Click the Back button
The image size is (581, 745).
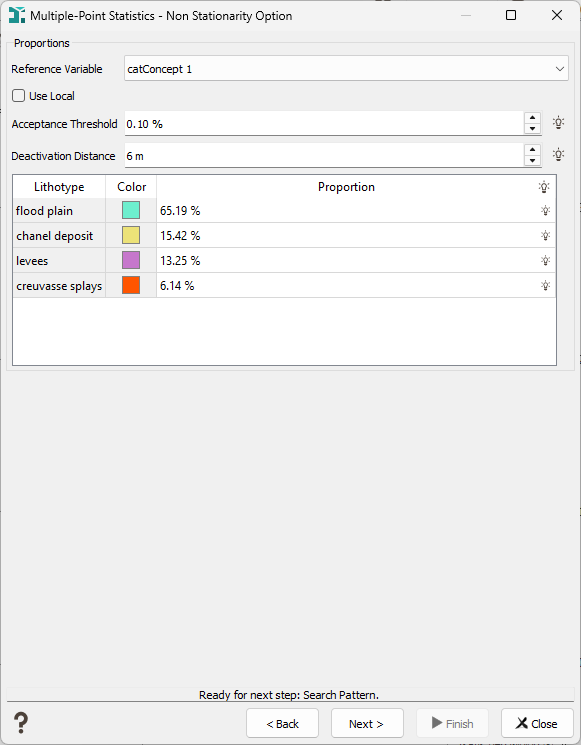(282, 724)
